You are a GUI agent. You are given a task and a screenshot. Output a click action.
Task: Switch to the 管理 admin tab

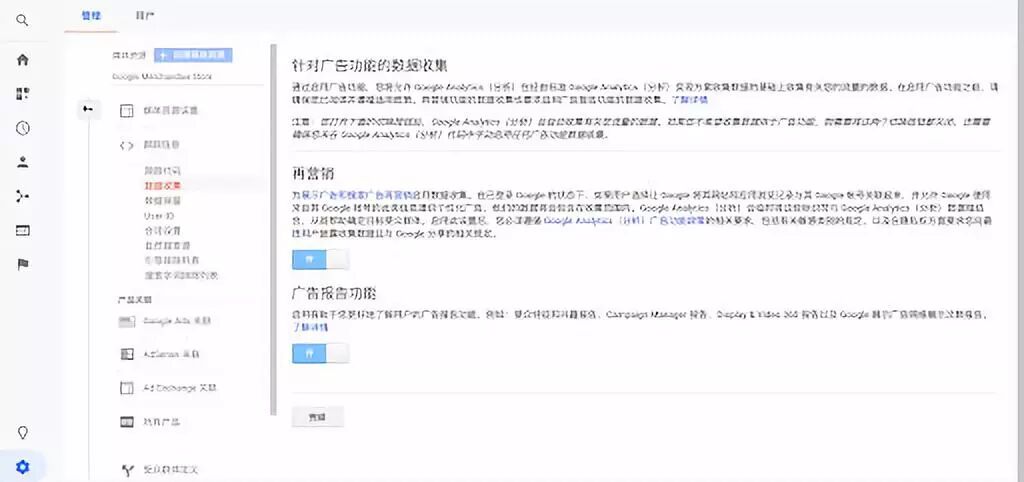(x=90, y=16)
